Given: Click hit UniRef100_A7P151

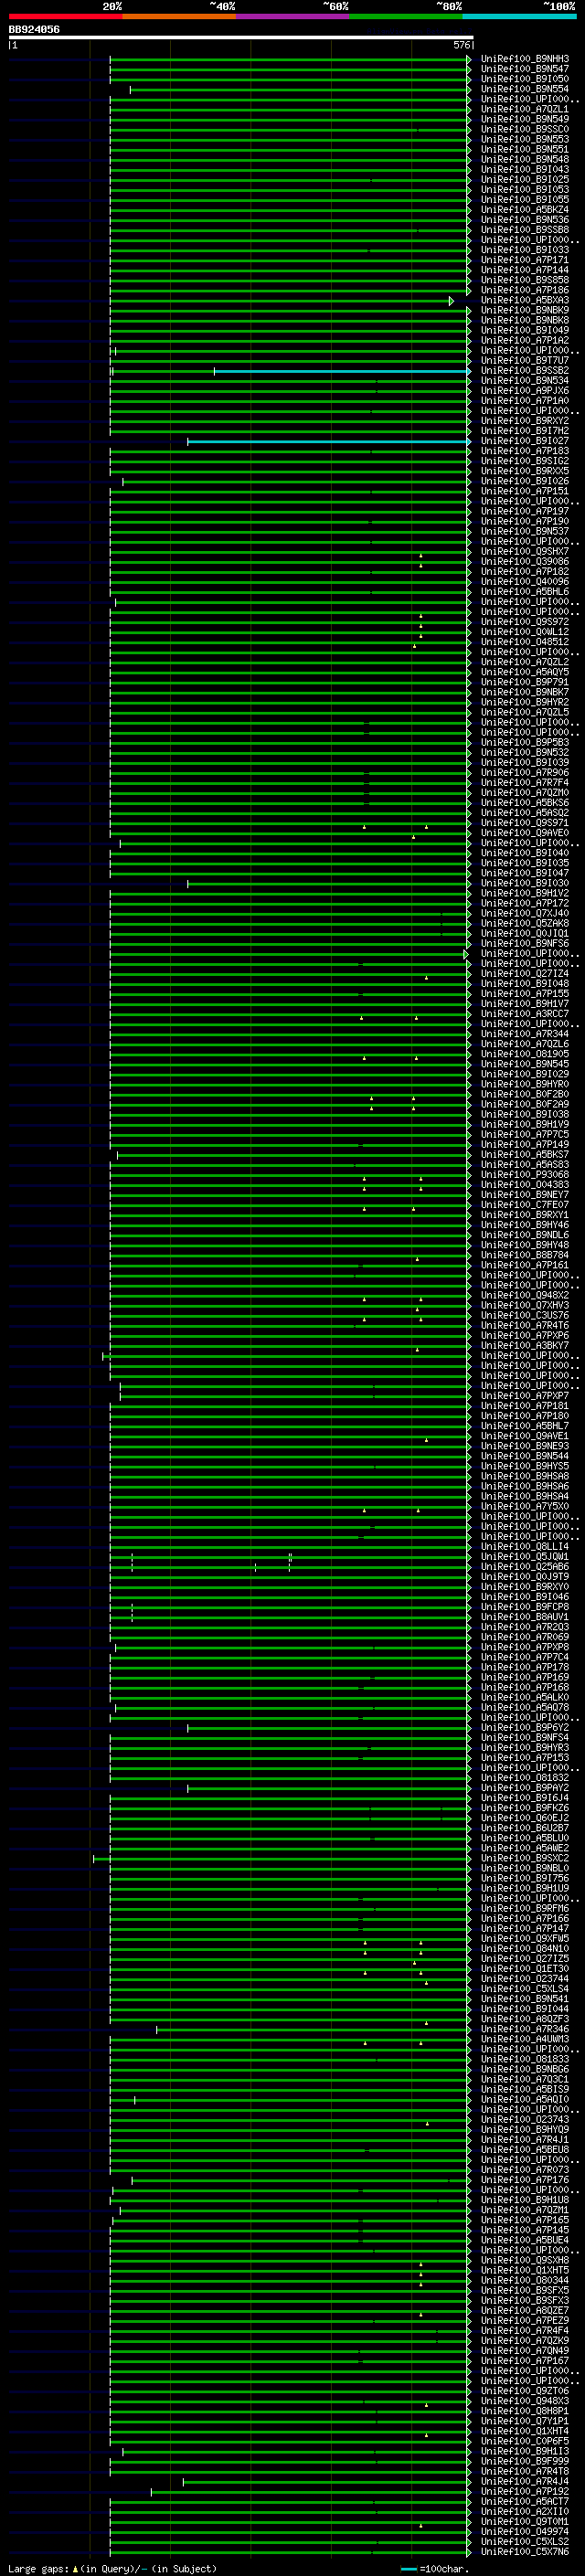Looking at the screenshot, I should point(525,491).
